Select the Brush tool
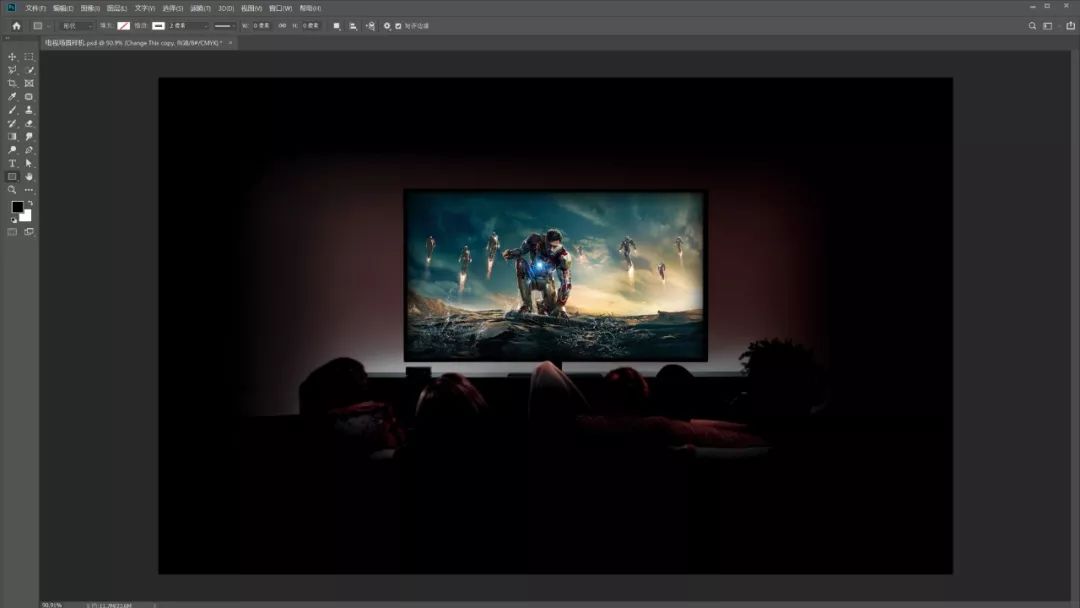The height and width of the screenshot is (608, 1080). coord(12,109)
